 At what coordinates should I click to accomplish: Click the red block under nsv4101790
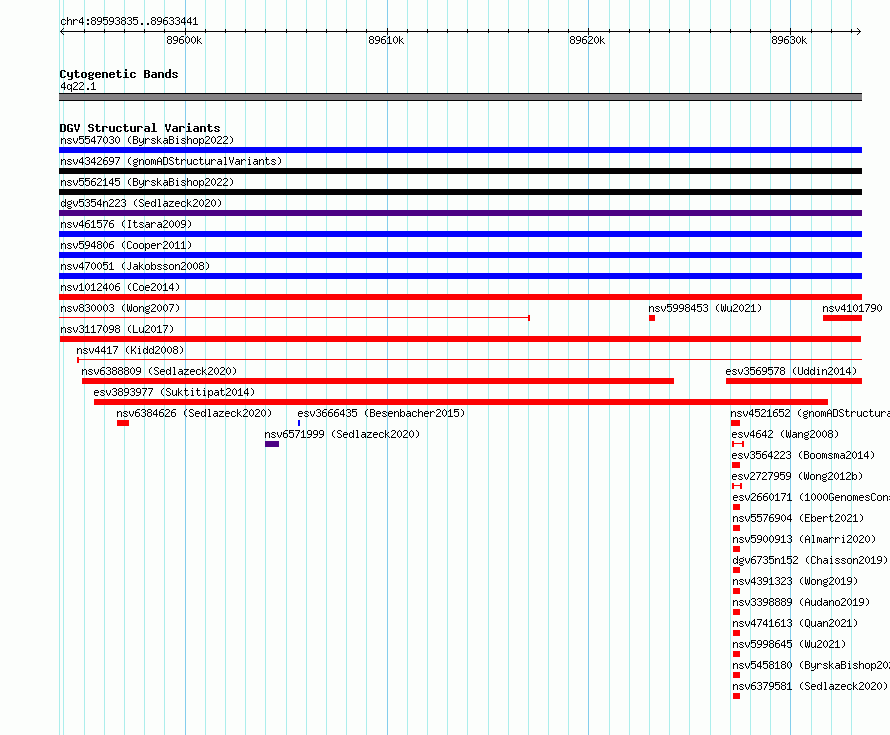pyautogui.click(x=842, y=318)
